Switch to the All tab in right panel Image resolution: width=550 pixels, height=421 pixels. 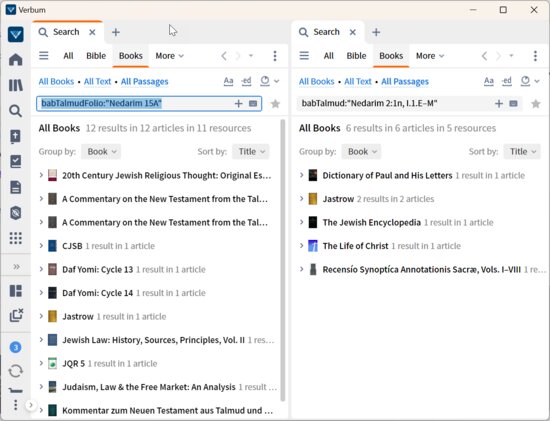(x=329, y=56)
